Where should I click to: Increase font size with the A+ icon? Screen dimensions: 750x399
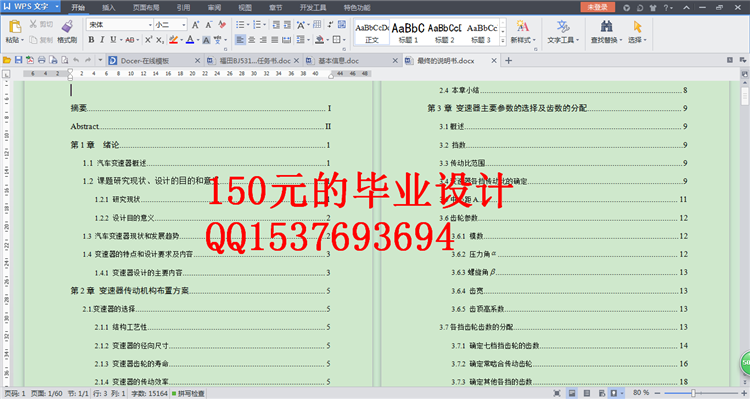click(195, 24)
